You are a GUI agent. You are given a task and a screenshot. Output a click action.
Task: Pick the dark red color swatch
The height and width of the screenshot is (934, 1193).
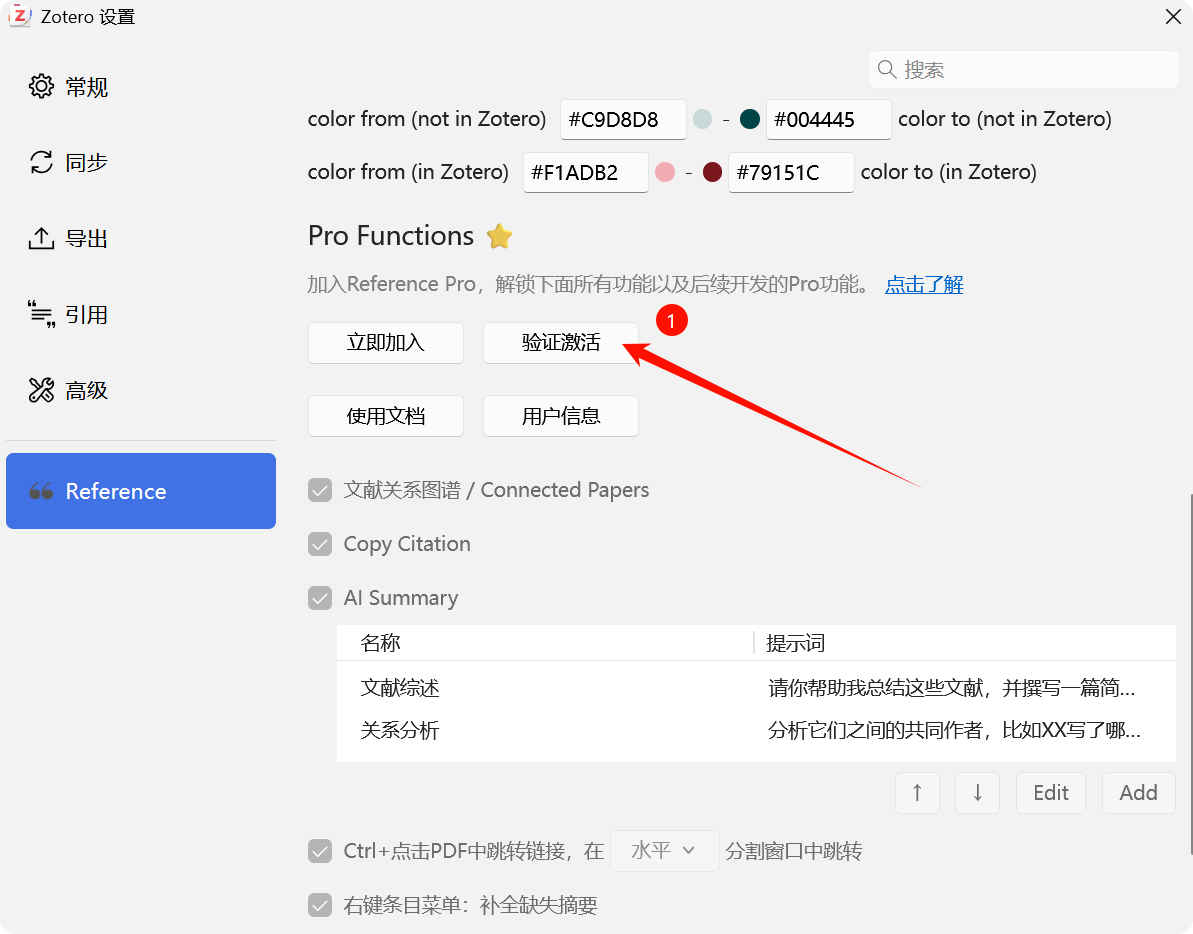click(712, 173)
